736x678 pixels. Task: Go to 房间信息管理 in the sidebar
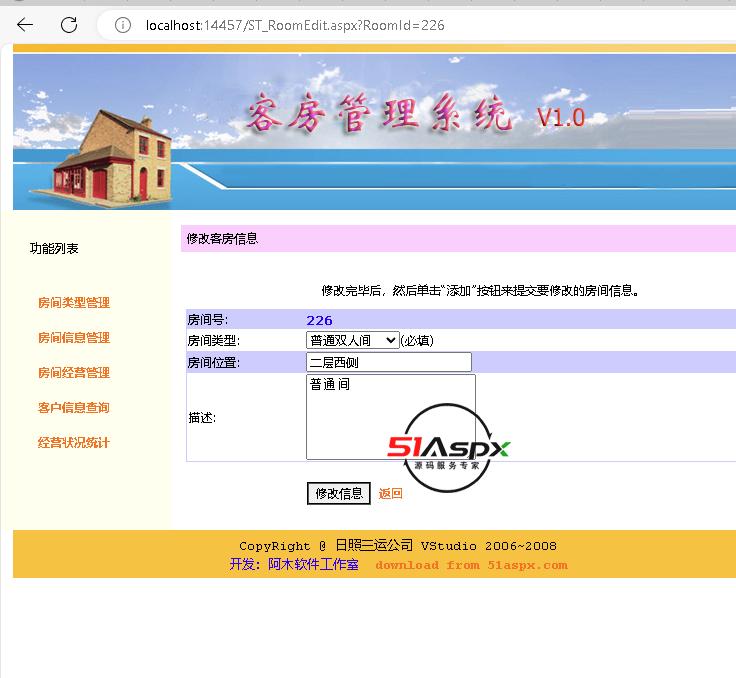click(x=74, y=338)
